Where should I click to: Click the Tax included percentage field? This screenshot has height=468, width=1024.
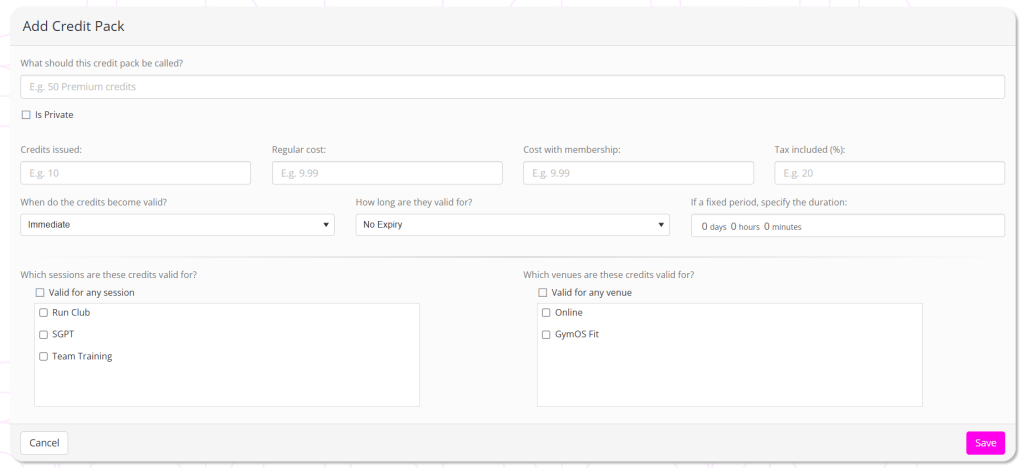tap(889, 173)
